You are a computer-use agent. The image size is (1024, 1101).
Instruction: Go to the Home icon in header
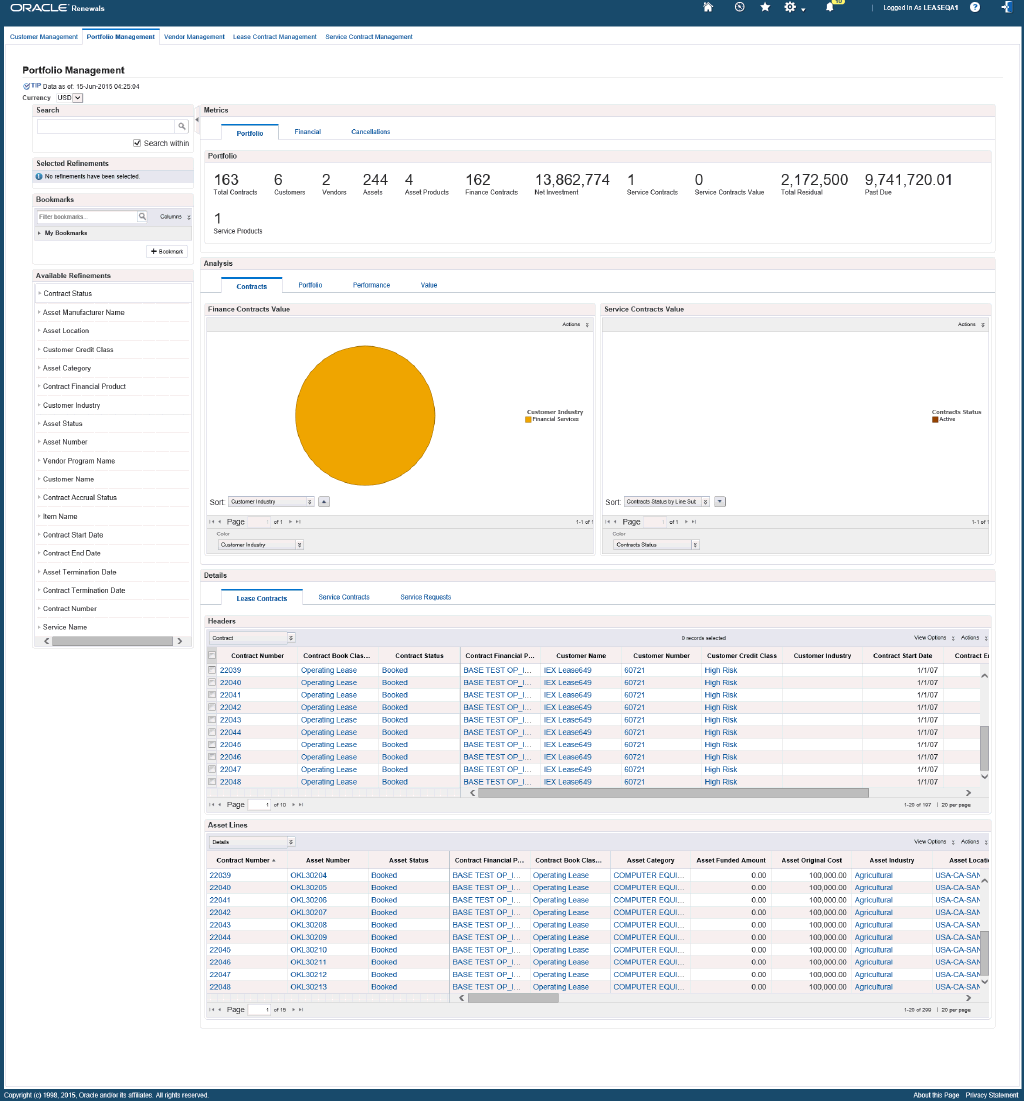point(708,7)
